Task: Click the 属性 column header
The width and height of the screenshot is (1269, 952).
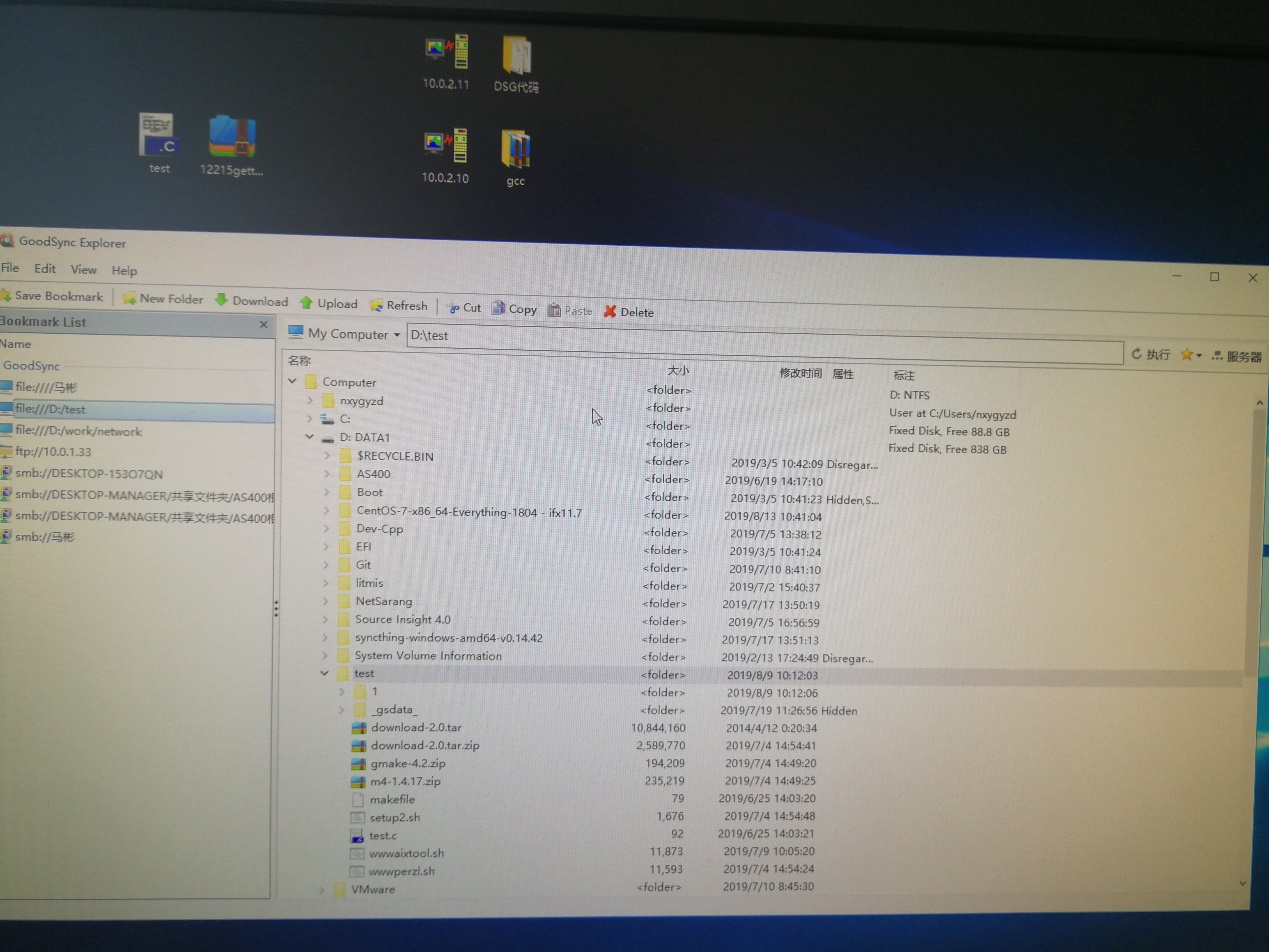Action: (x=843, y=374)
